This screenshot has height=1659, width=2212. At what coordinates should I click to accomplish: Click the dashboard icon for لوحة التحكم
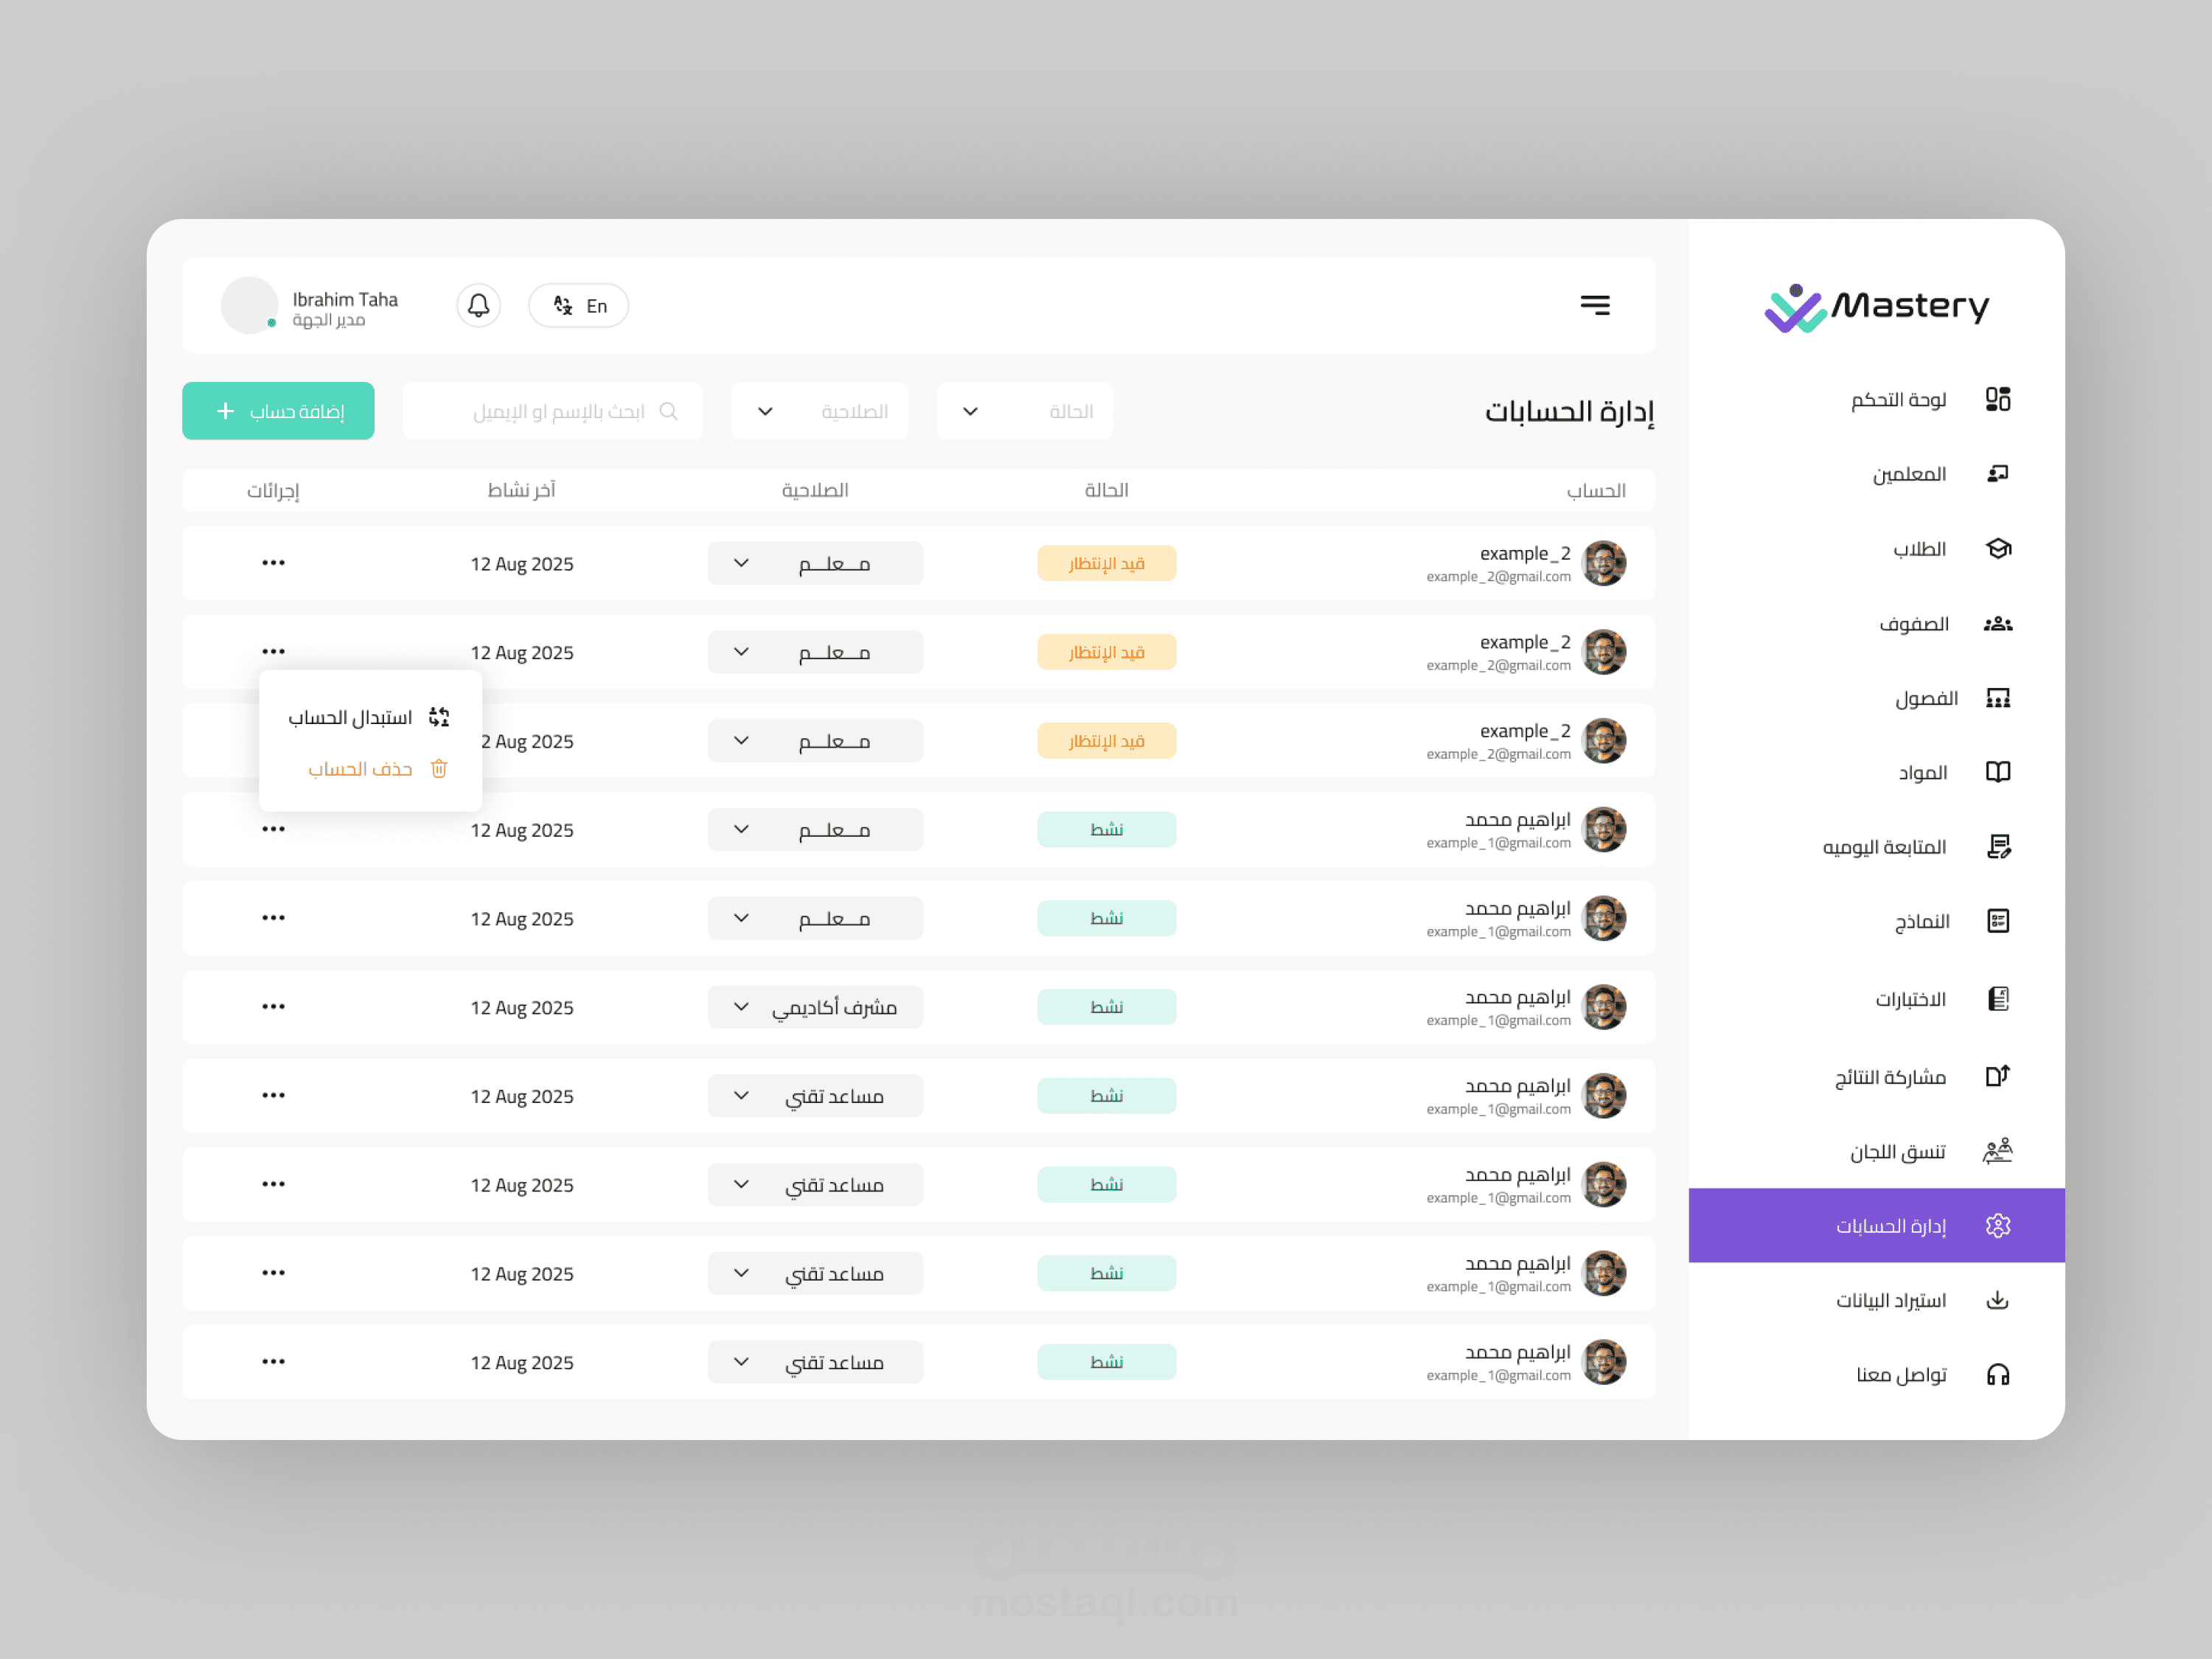coord(1997,399)
